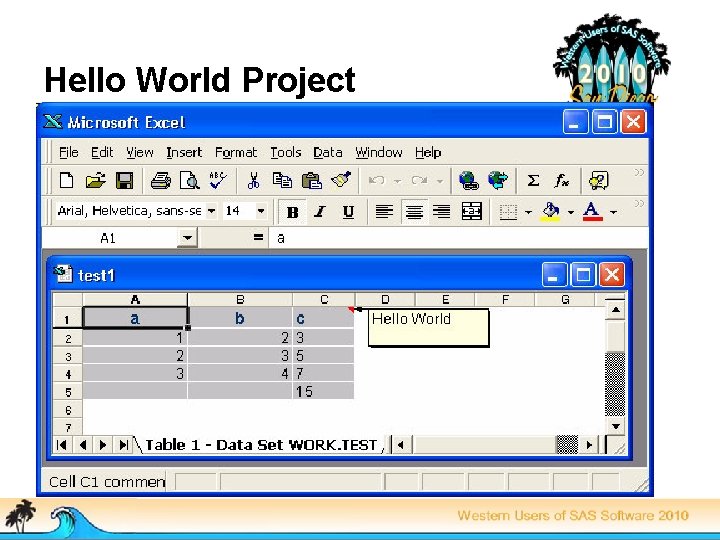Go to the first sheet tab
Screen dimensions: 720x540
tap(62, 445)
